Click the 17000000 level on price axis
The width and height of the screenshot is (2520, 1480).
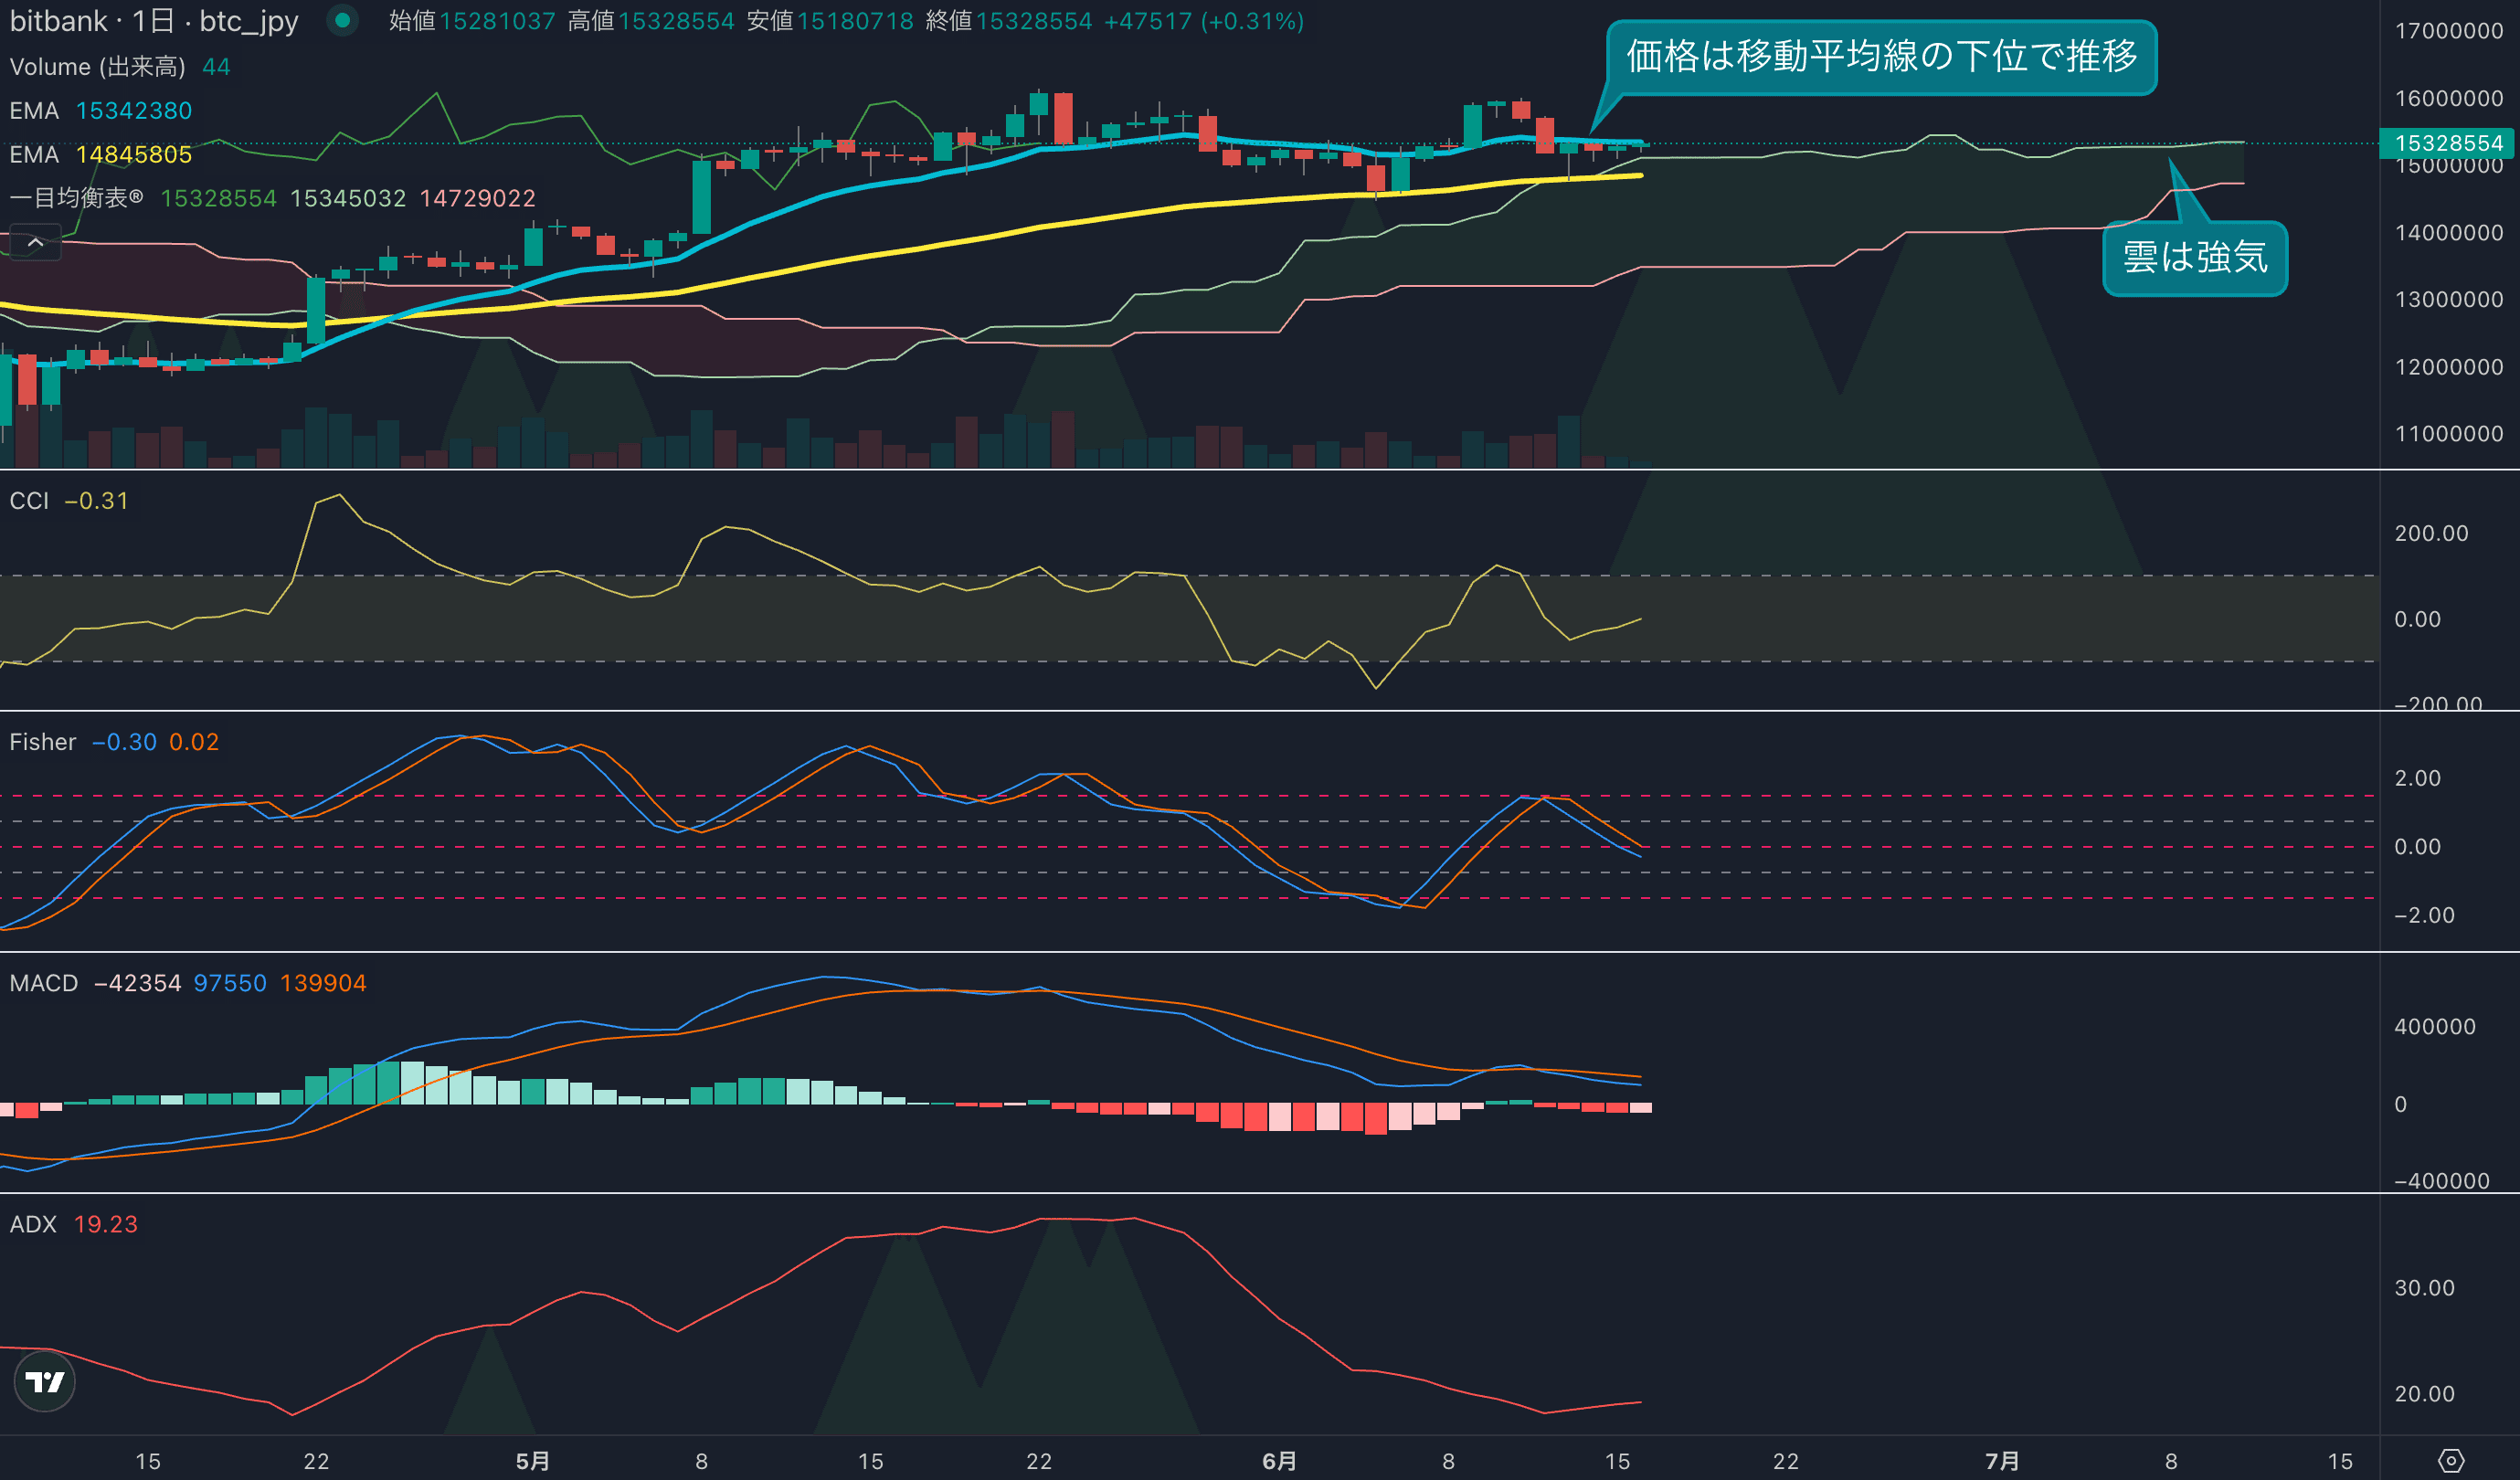(2448, 31)
